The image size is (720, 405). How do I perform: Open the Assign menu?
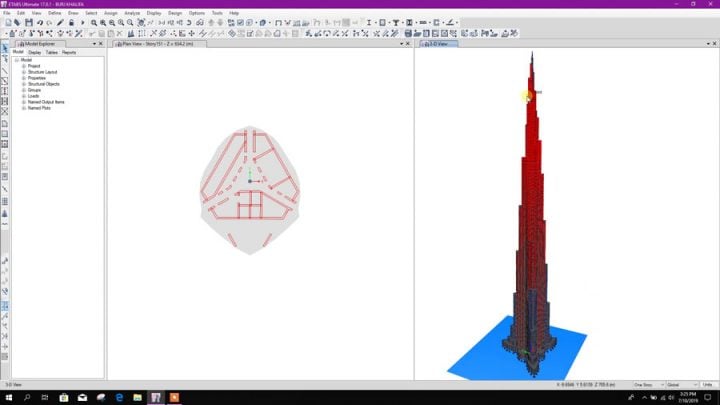[111, 13]
